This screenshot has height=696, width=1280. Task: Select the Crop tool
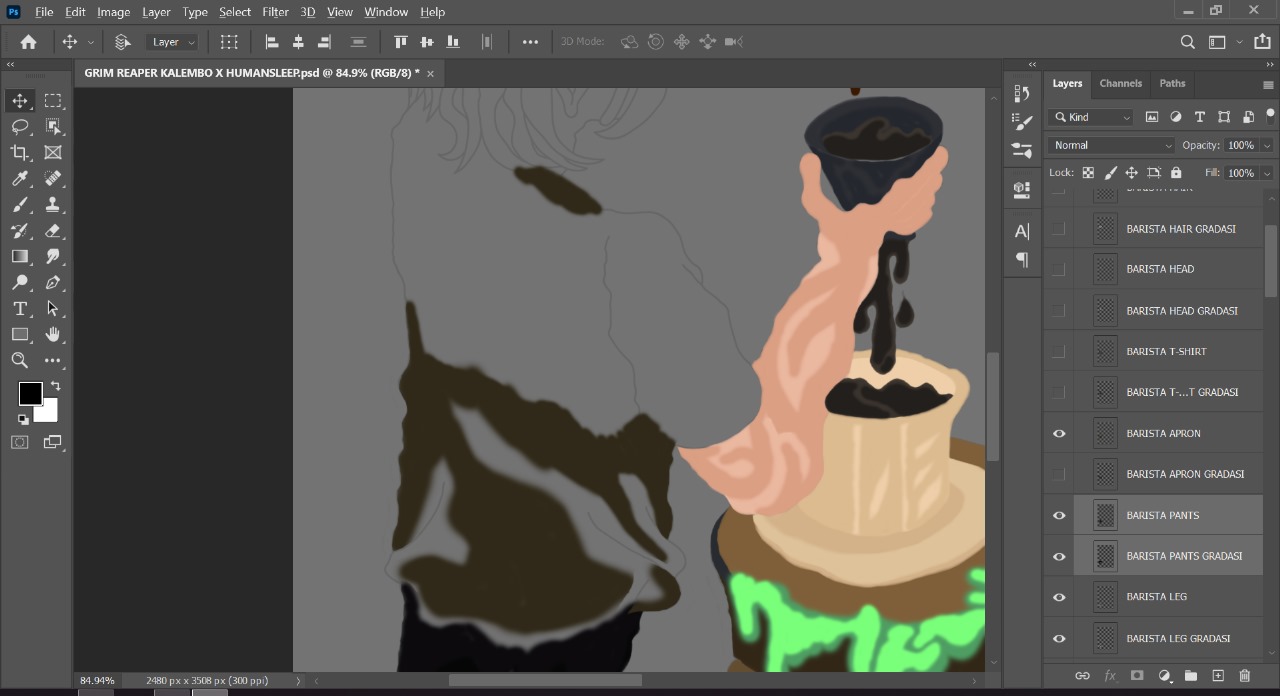[20, 152]
